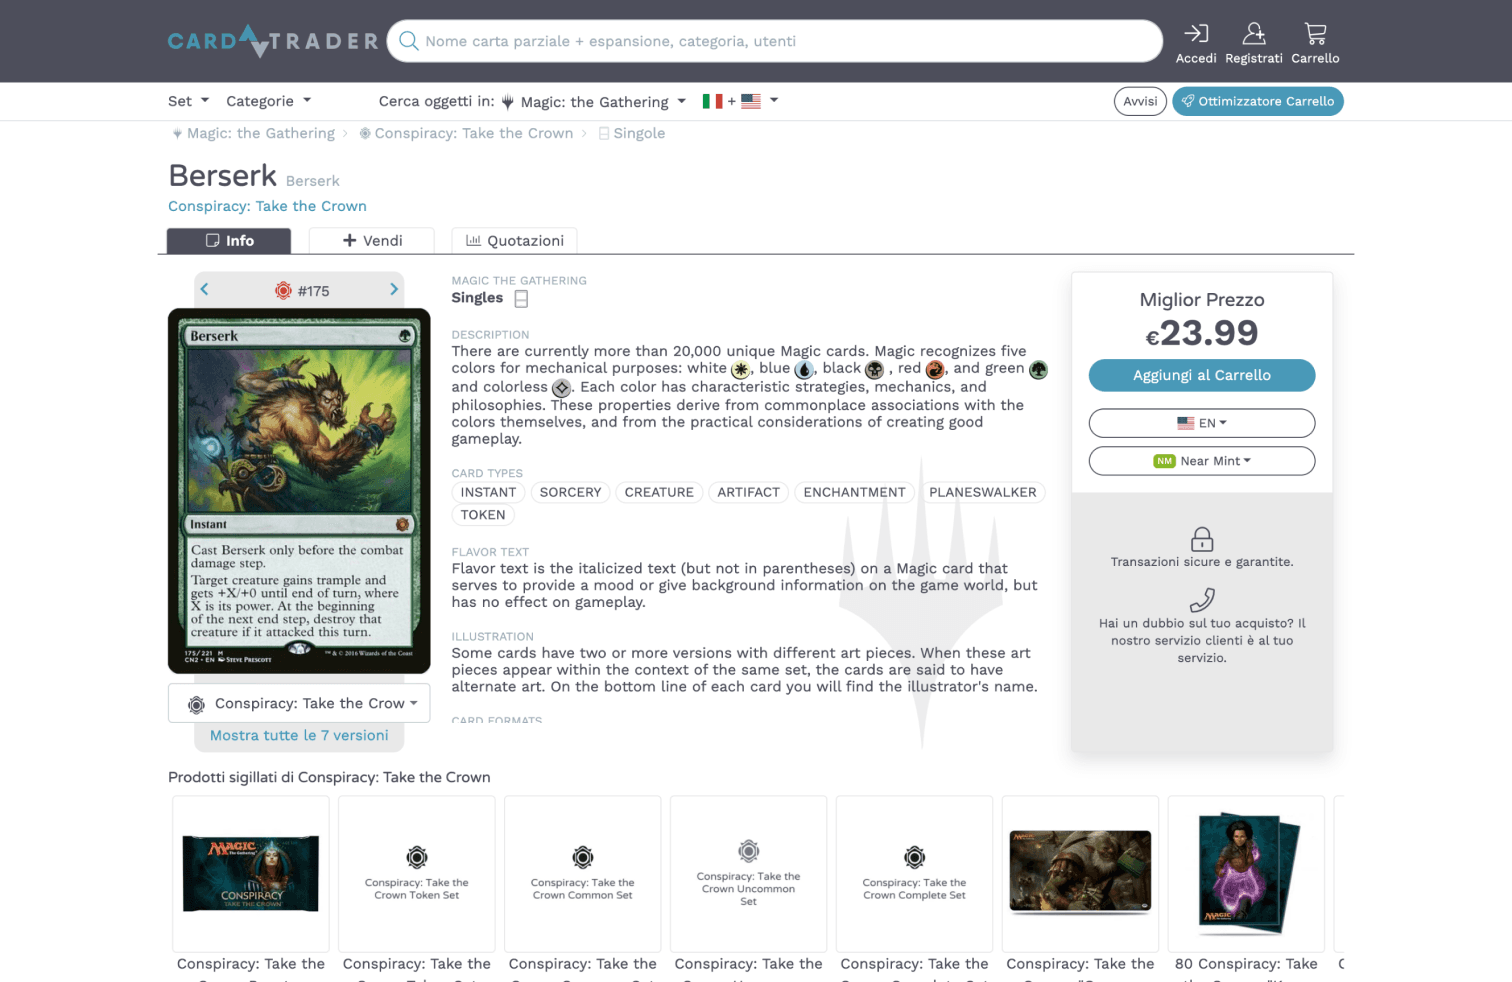Go to next card with right chevron
The width and height of the screenshot is (1512, 982).
tap(394, 289)
